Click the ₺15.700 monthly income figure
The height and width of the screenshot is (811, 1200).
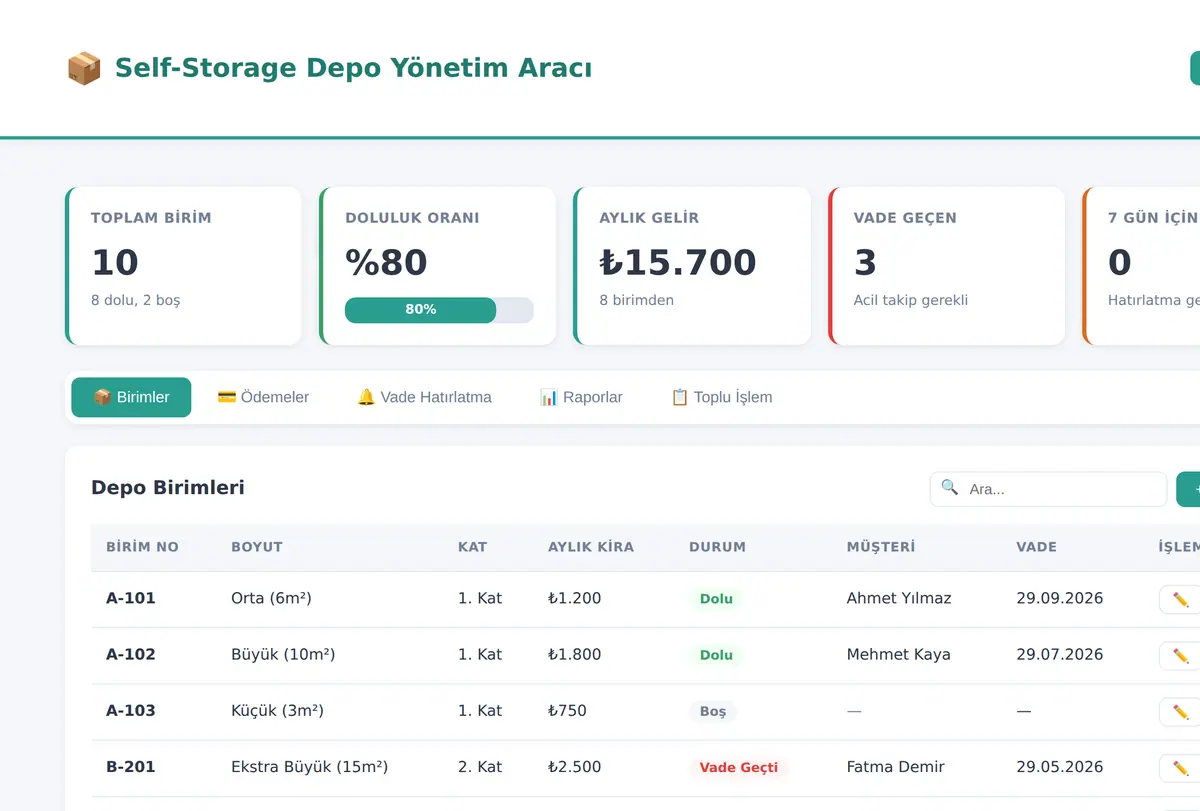678,262
